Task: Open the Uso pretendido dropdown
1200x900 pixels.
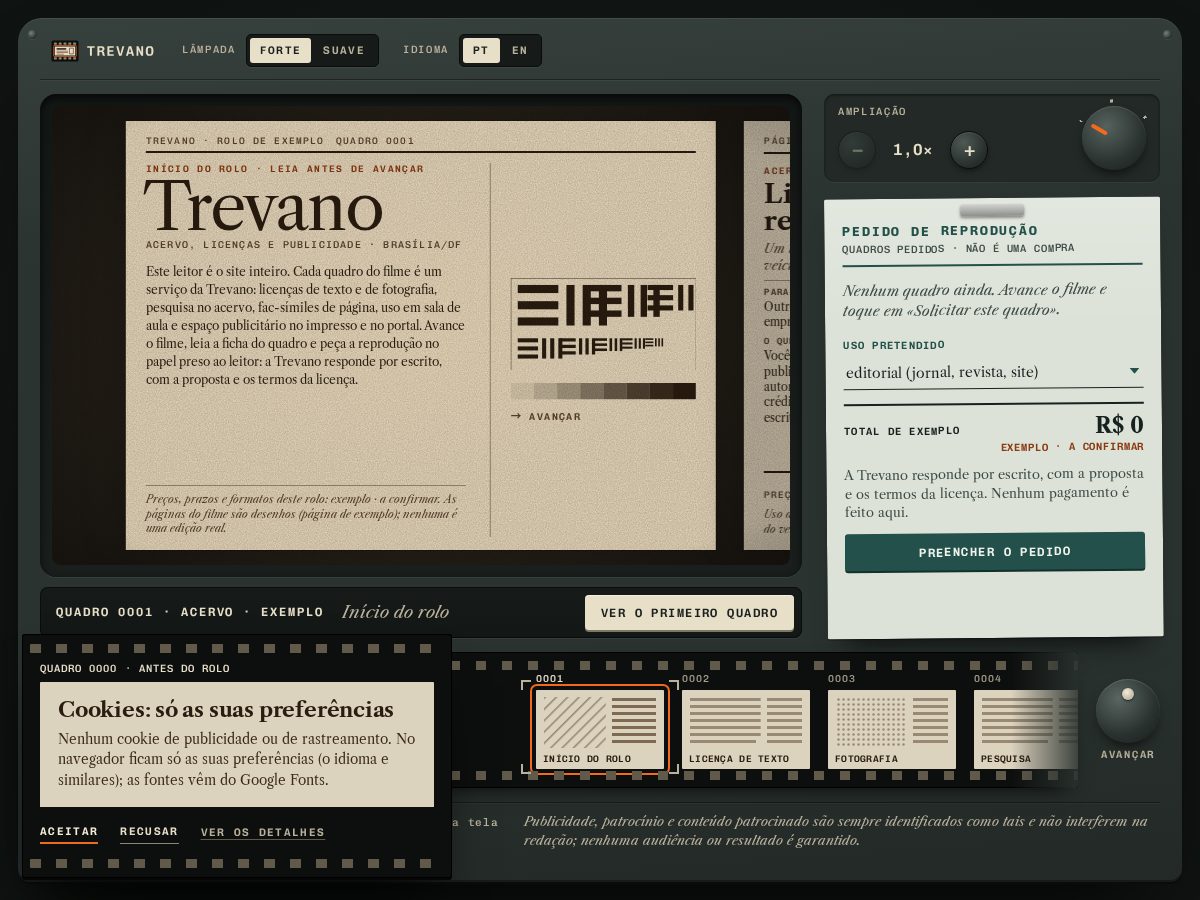Action: pyautogui.click(x=993, y=372)
